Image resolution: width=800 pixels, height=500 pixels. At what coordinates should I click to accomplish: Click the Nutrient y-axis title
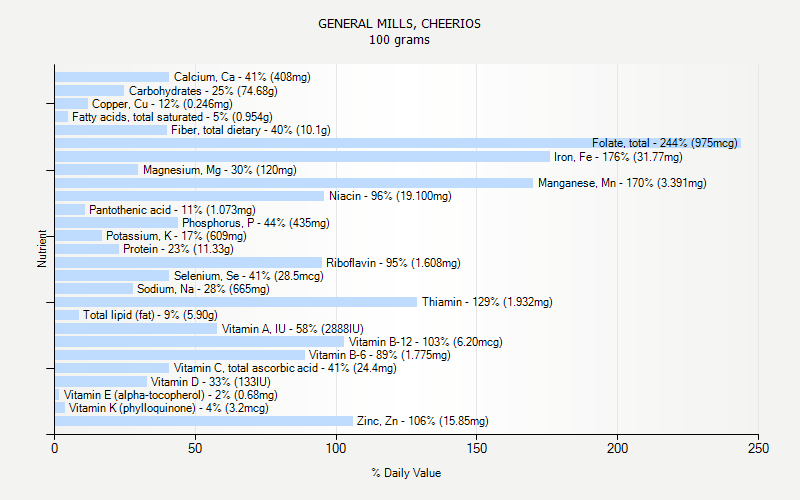[x=42, y=248]
